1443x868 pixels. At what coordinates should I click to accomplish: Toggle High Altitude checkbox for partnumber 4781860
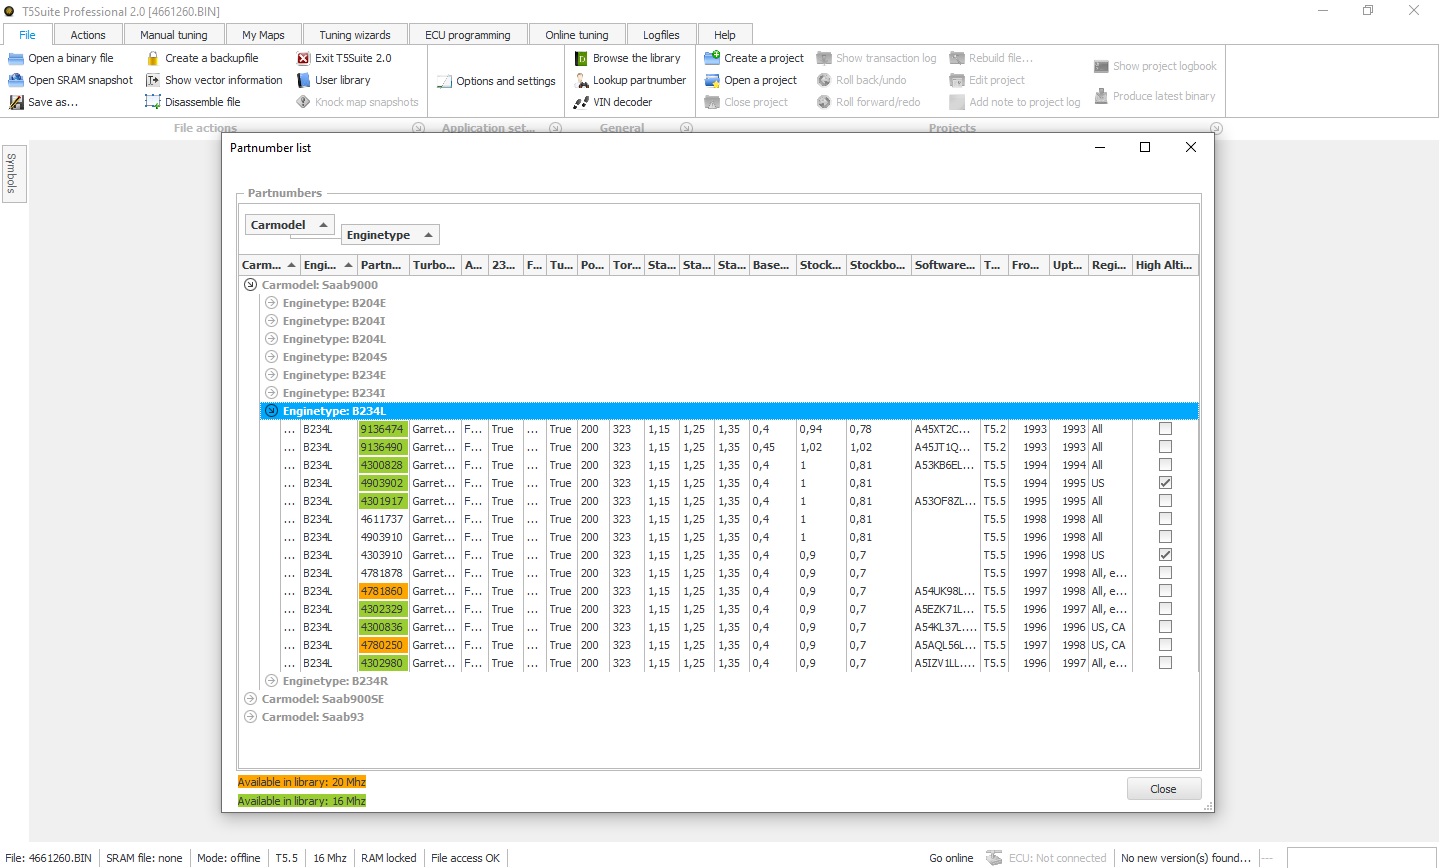(x=1165, y=591)
